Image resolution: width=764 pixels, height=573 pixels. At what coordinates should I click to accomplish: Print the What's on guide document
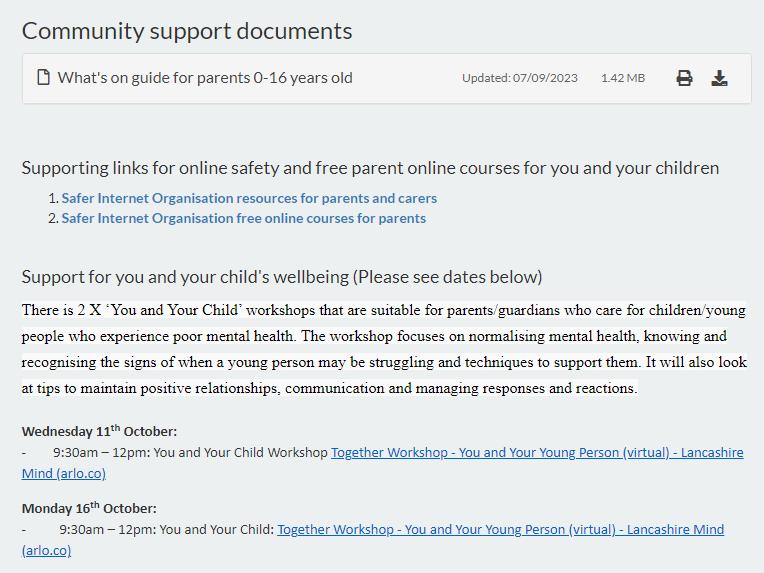[x=684, y=78]
